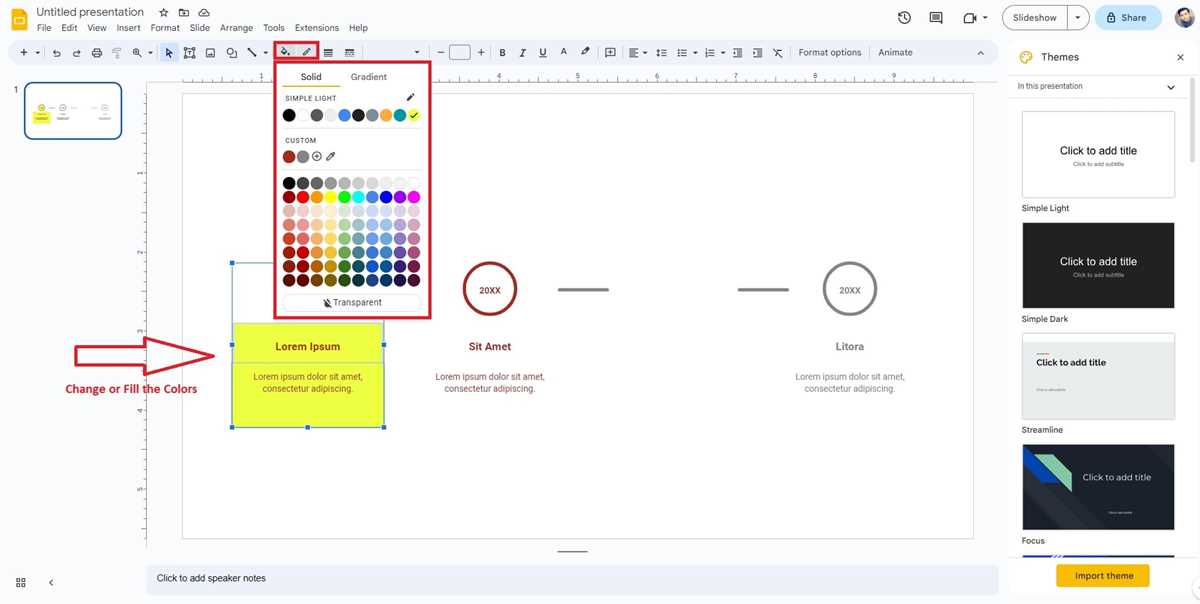Viewport: 1200px width, 604px height.
Task: Select the Paint format tool
Action: click(x=117, y=53)
